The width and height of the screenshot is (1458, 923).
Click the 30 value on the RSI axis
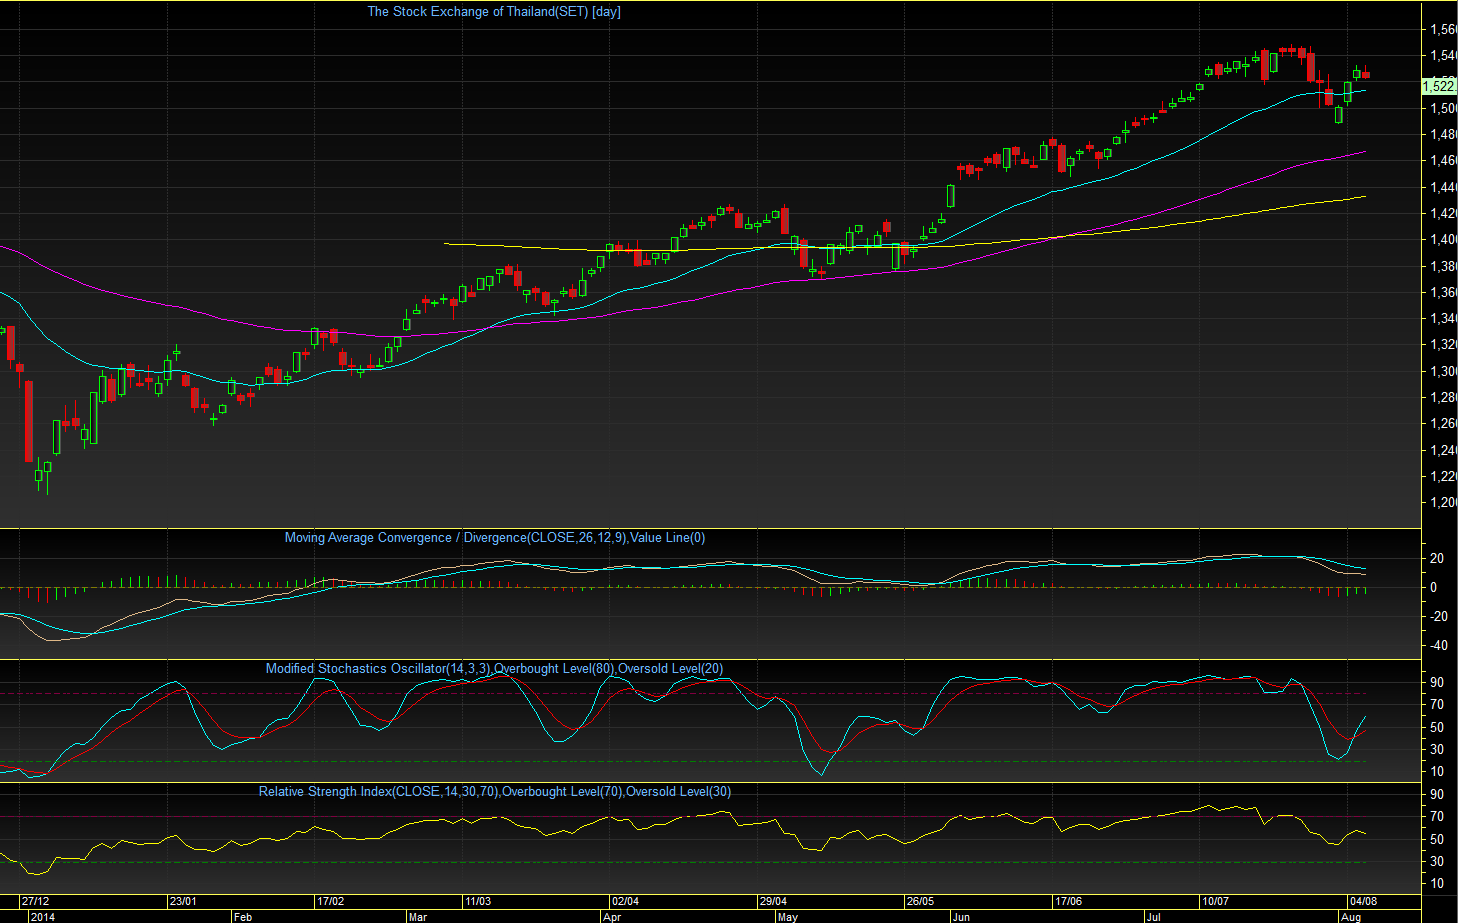click(x=1437, y=861)
